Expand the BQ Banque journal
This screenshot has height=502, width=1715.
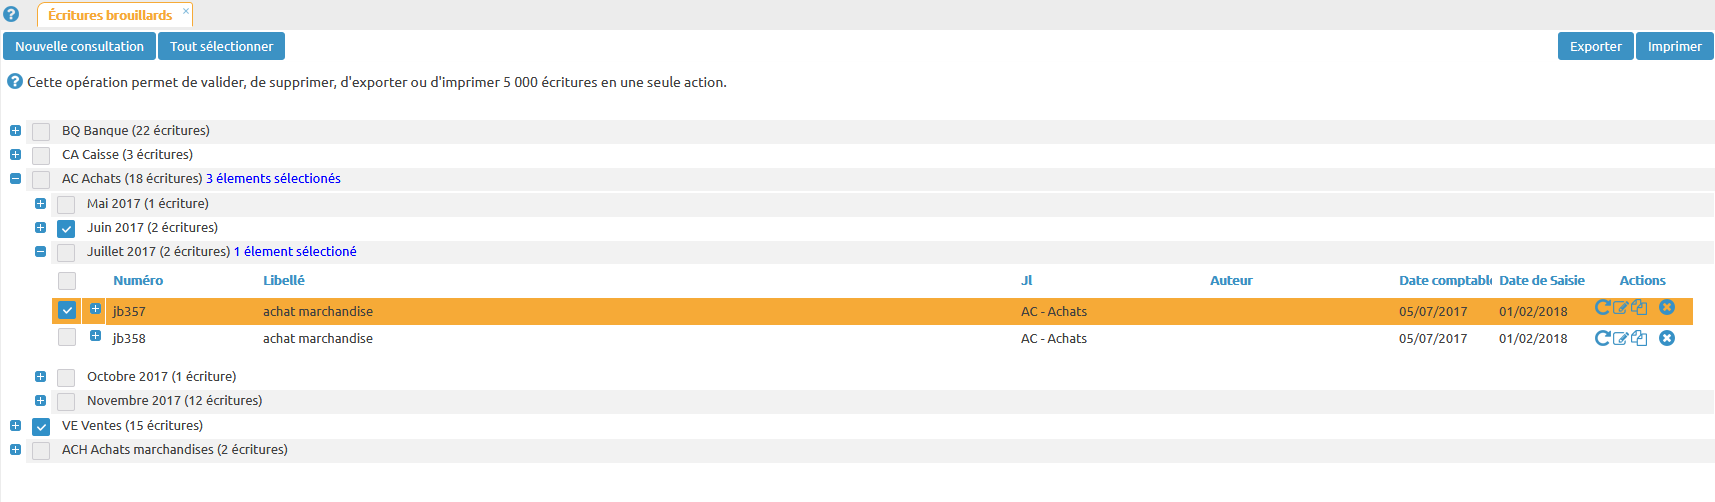coord(15,130)
